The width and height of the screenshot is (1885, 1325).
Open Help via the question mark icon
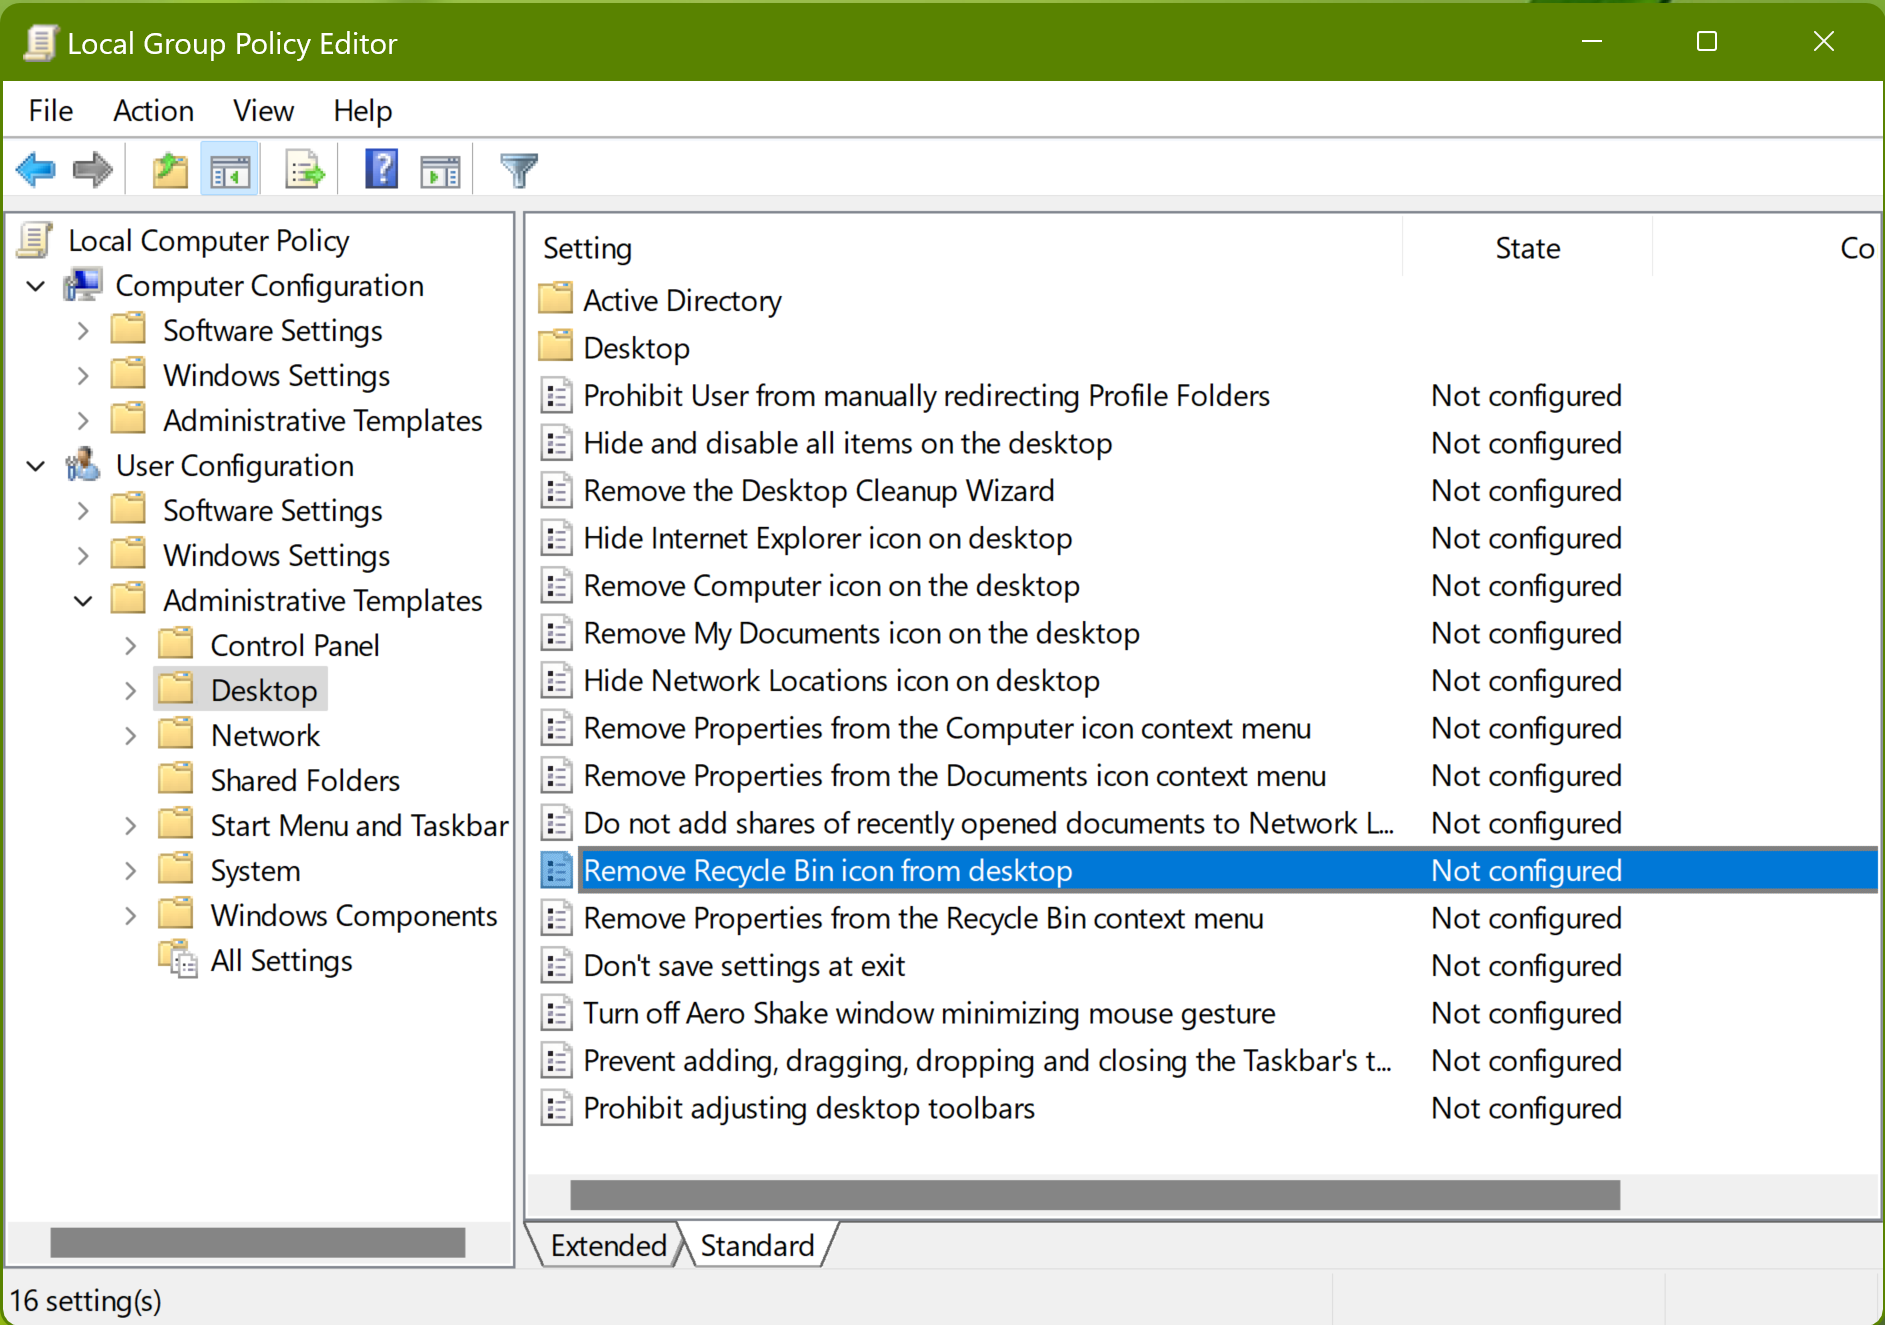381,170
